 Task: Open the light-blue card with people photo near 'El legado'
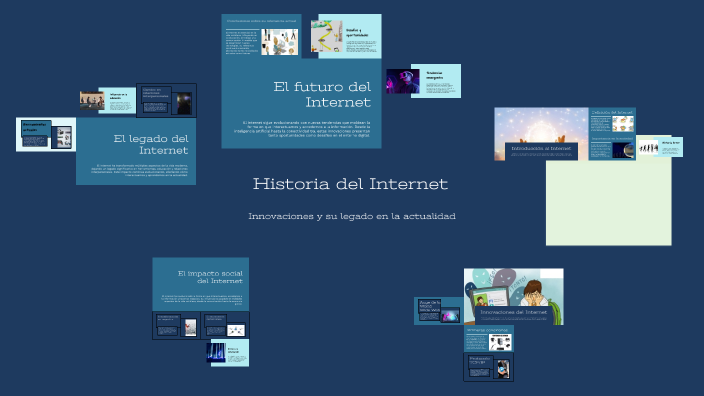click(x=108, y=100)
